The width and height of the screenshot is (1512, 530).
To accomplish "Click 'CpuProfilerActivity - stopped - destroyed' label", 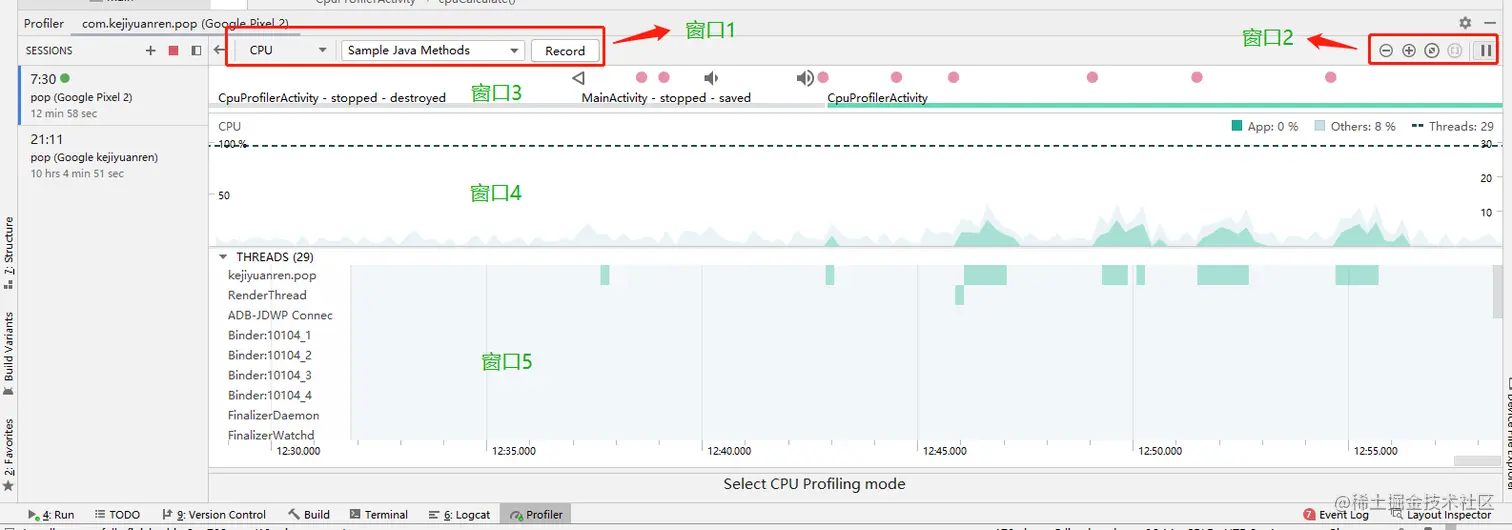I will 332,98.
